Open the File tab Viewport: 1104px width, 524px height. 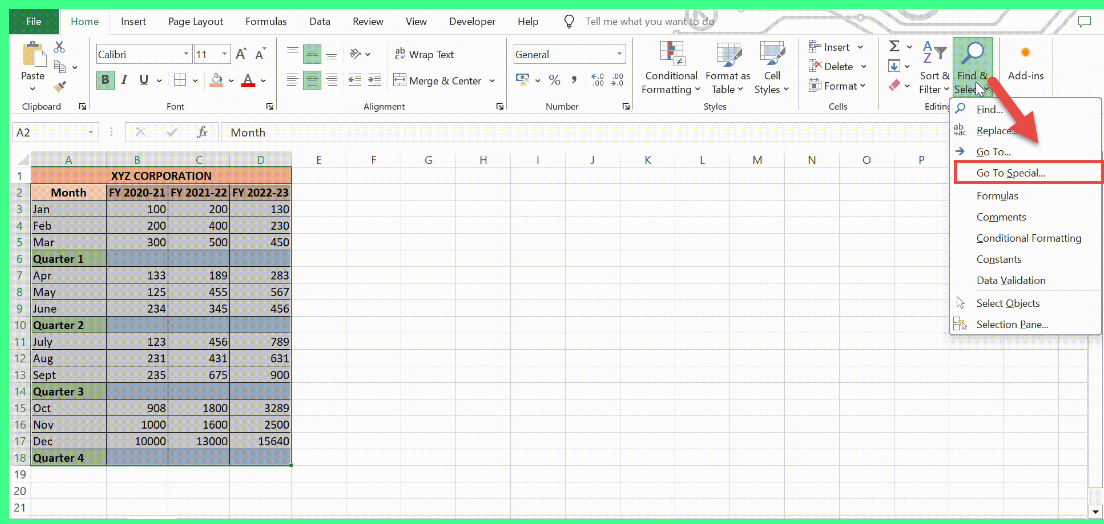pos(34,22)
